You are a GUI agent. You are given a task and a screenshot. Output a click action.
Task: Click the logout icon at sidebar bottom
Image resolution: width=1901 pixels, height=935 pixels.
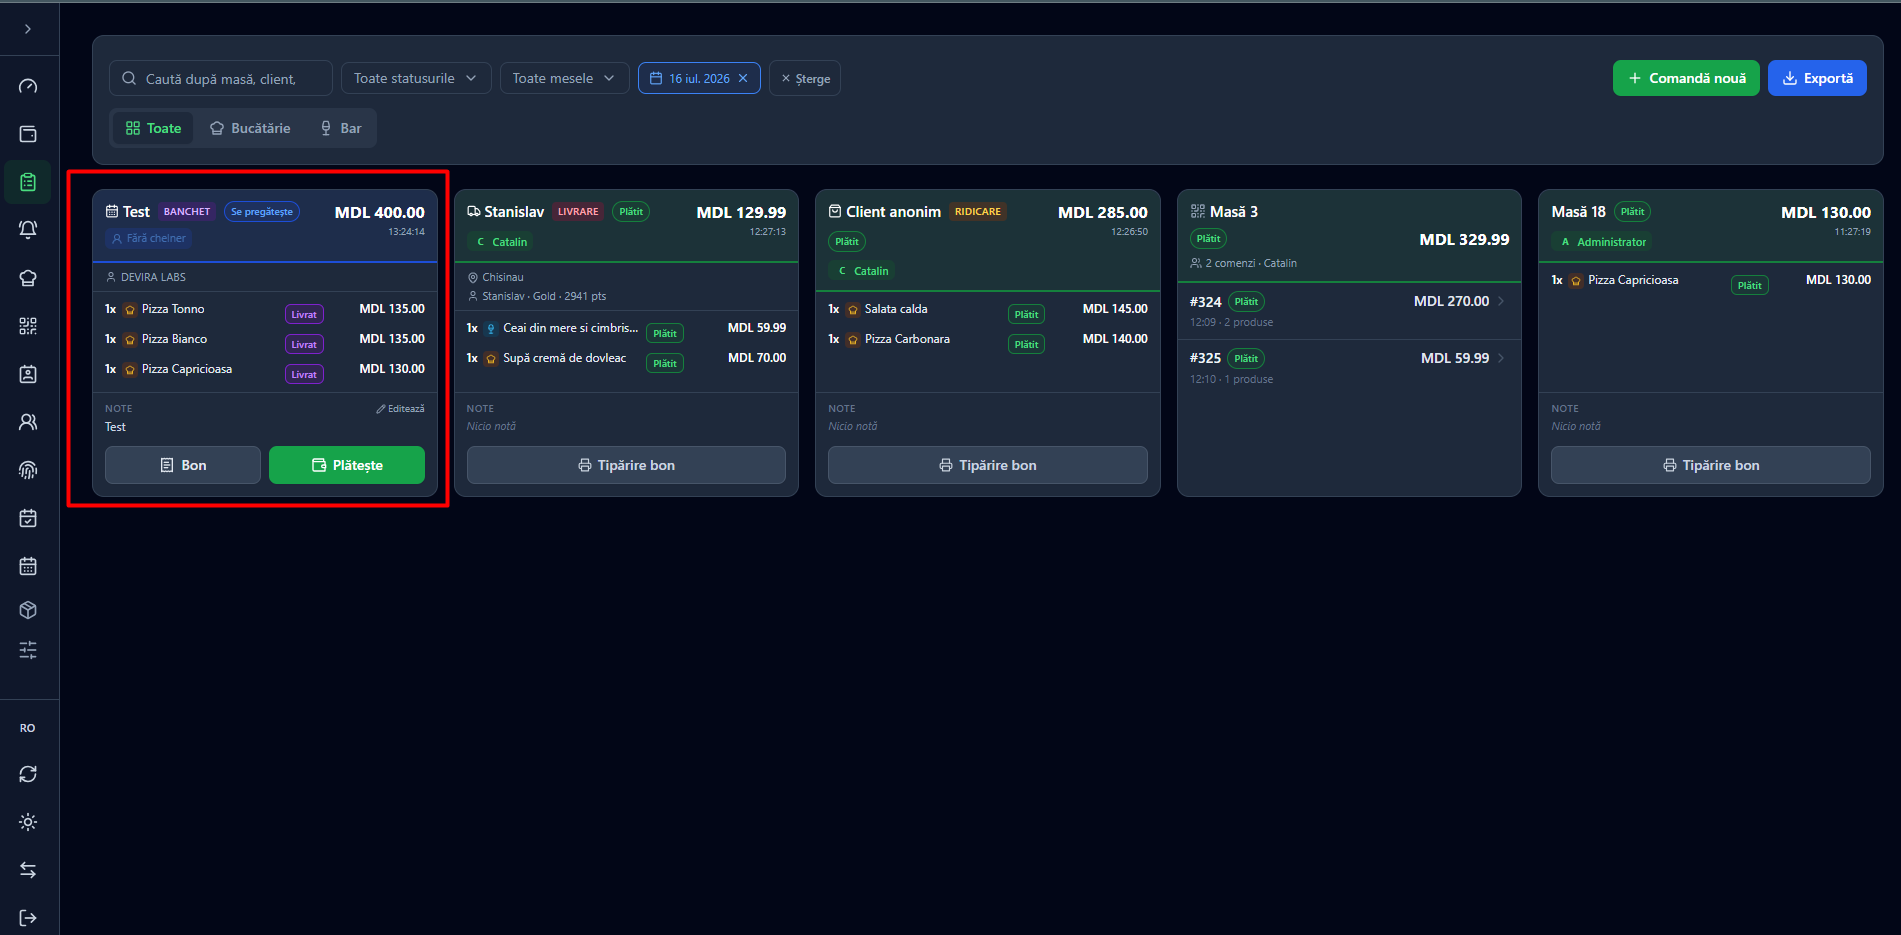tap(28, 918)
